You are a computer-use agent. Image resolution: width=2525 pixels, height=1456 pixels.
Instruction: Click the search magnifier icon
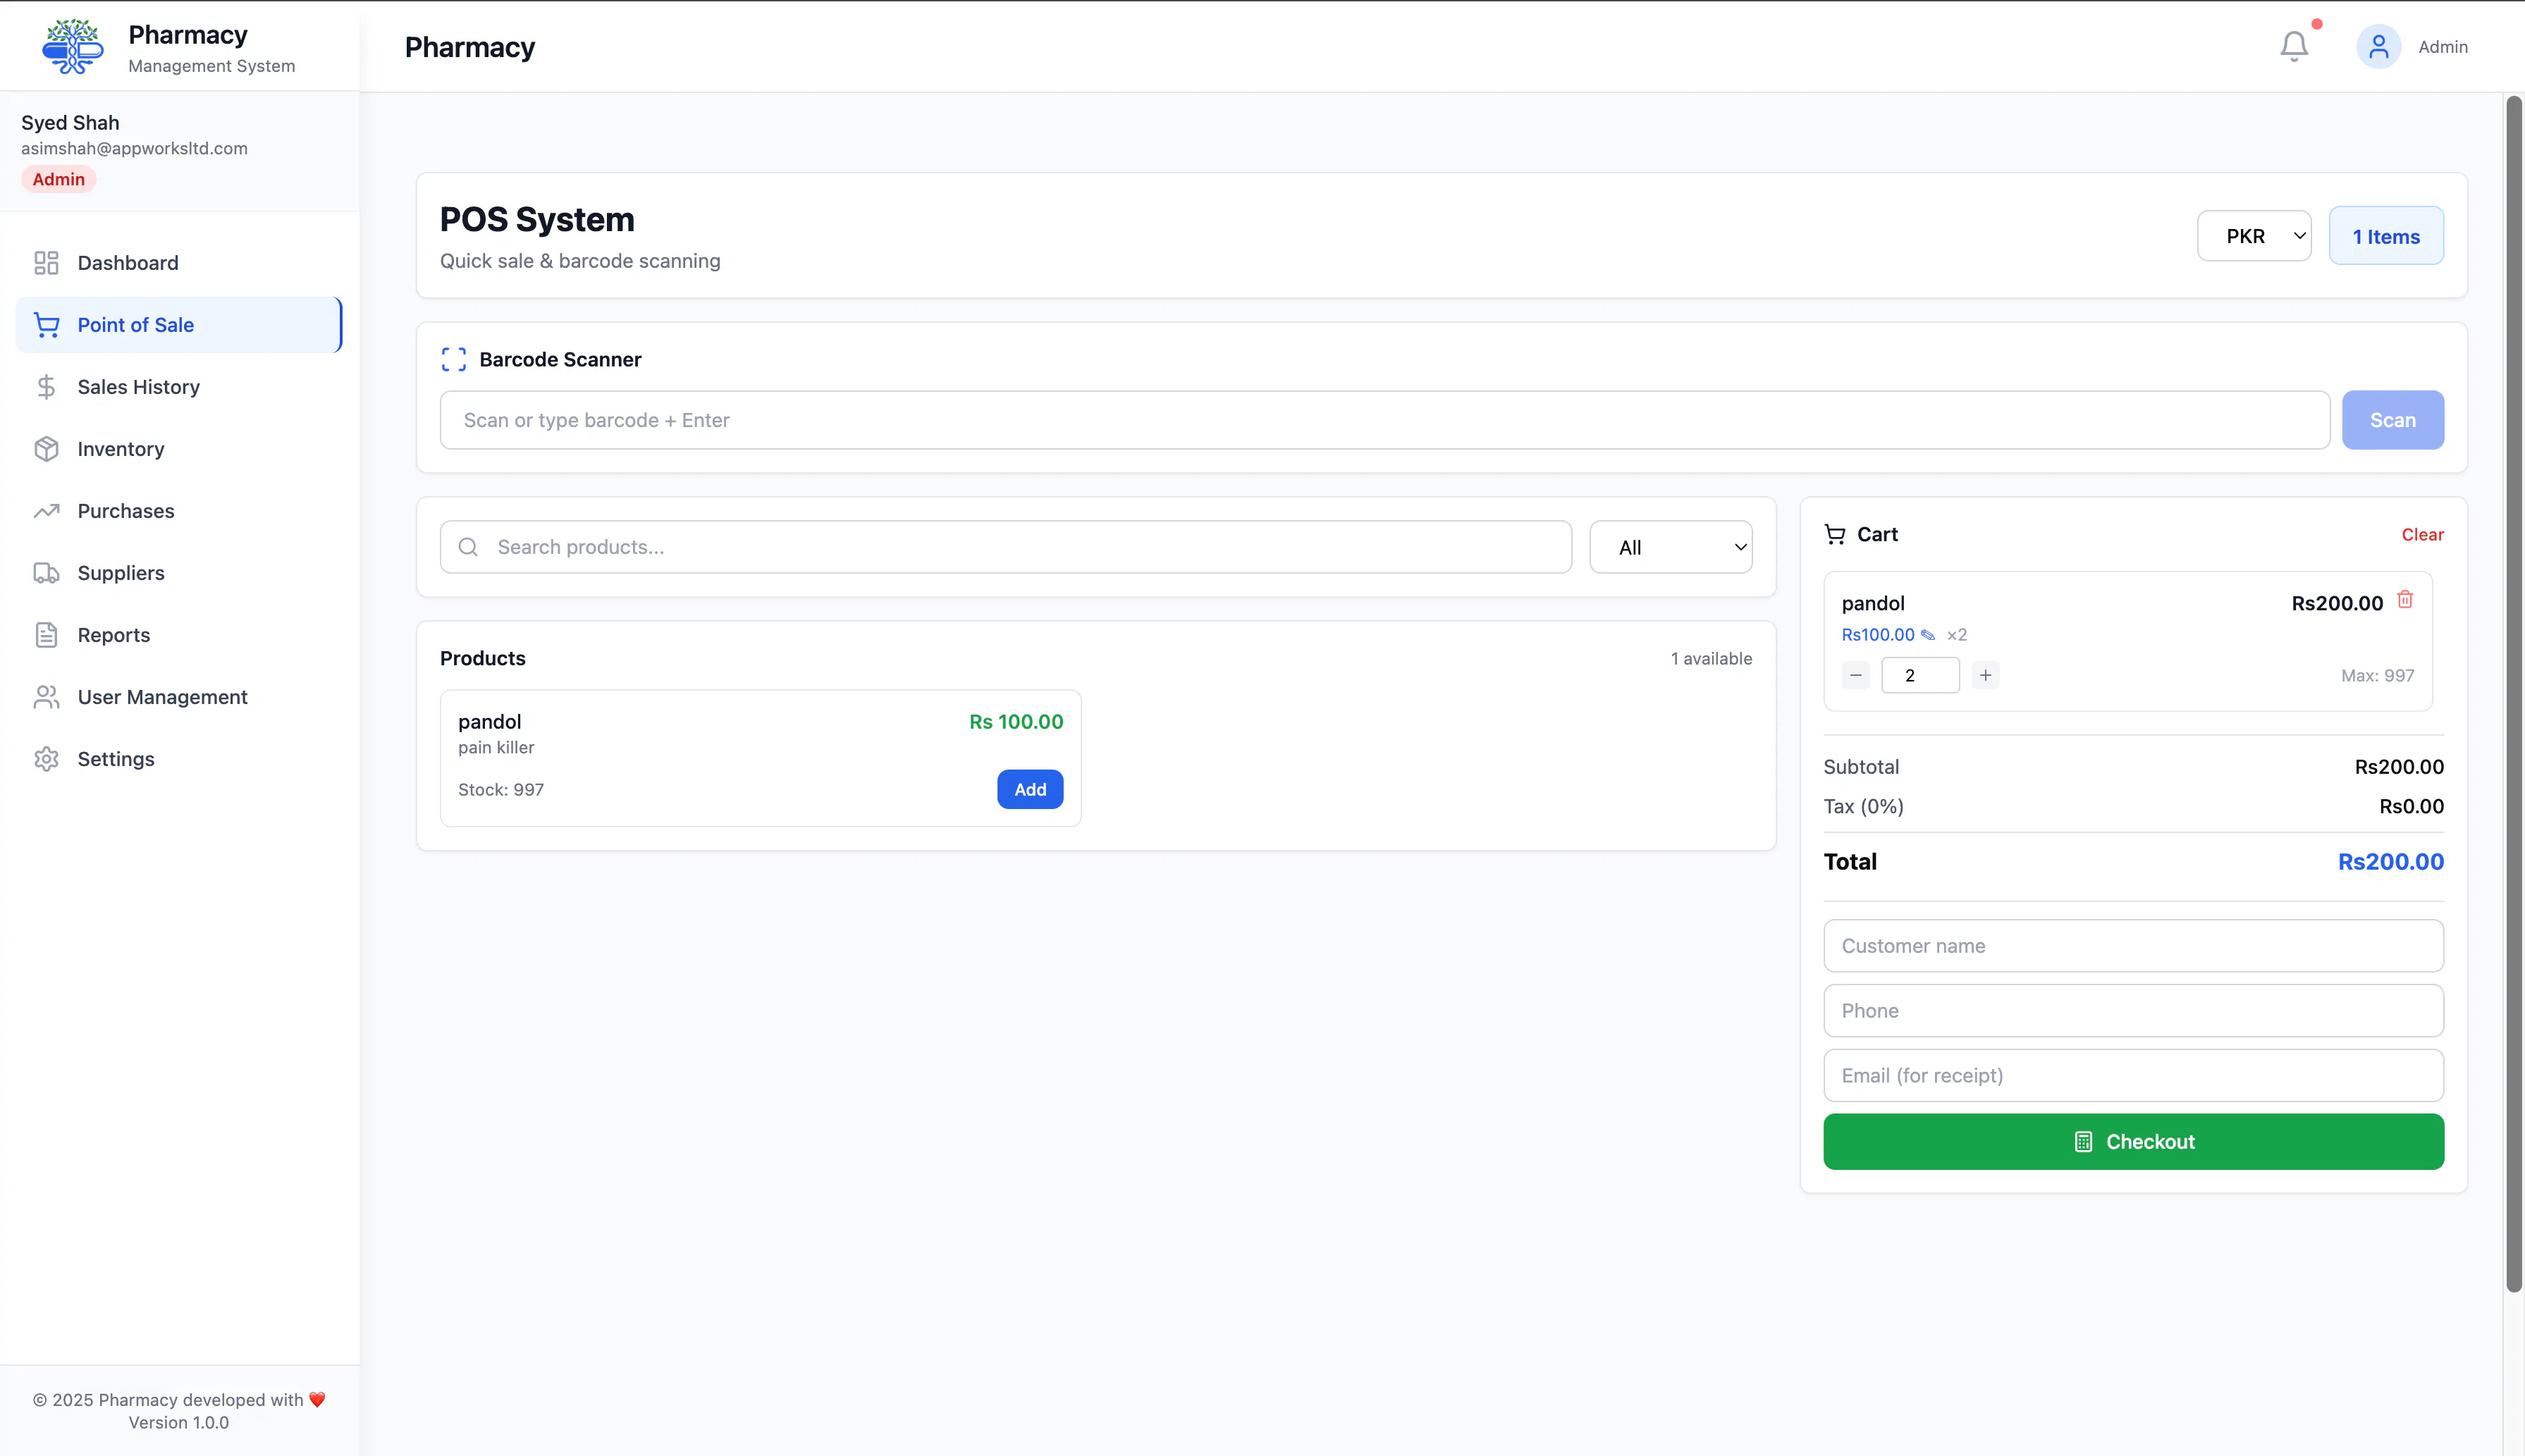468,547
